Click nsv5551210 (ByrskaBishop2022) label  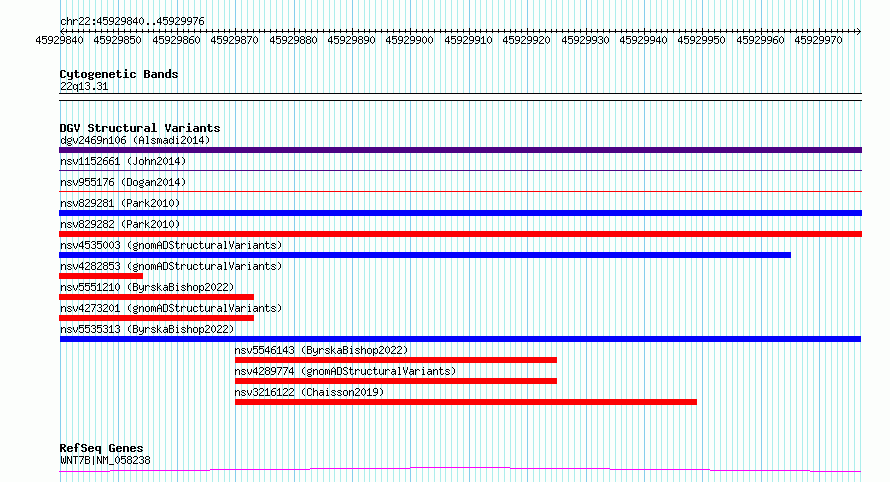(147, 287)
